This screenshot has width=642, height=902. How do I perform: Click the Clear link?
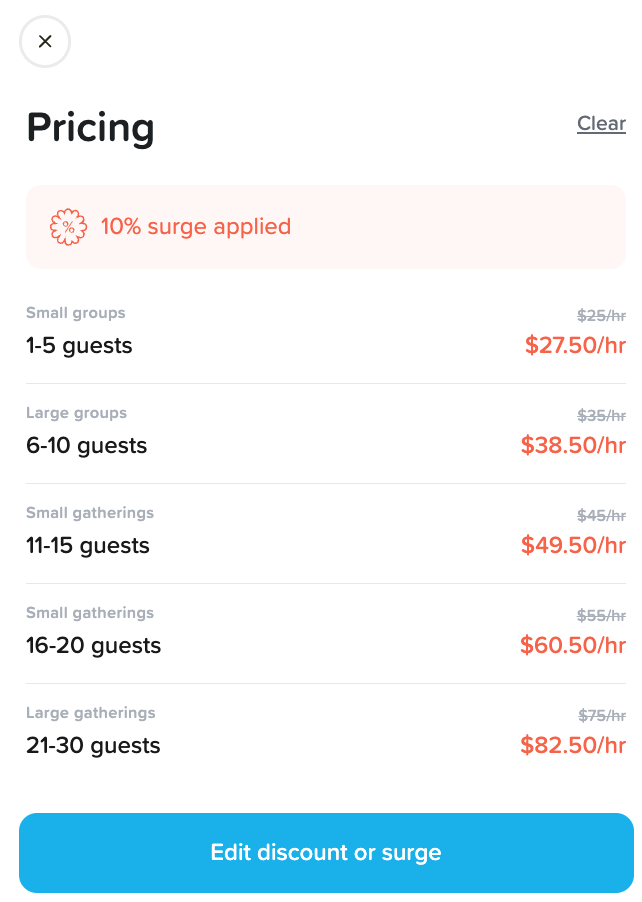(x=601, y=124)
